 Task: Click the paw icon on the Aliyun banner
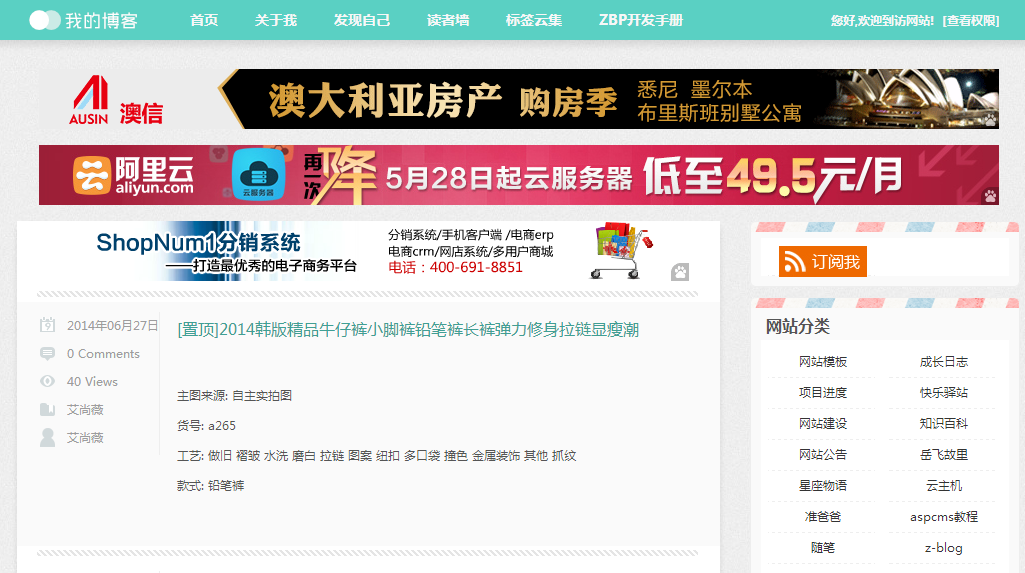[989, 195]
